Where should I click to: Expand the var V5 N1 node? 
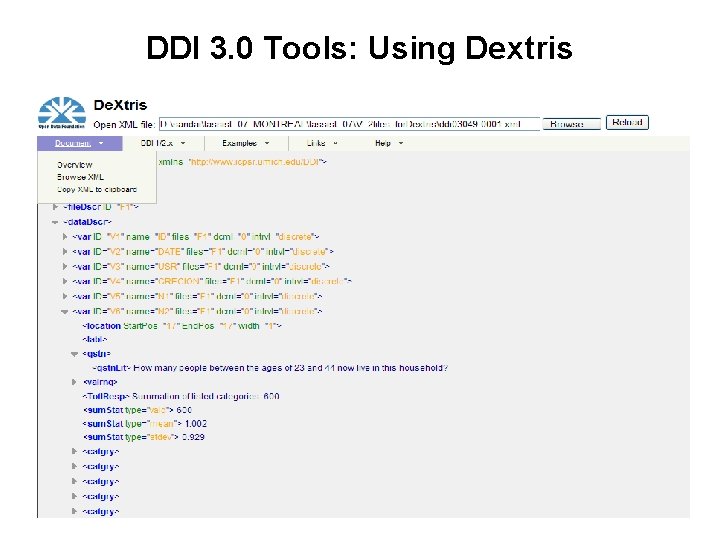[65, 296]
